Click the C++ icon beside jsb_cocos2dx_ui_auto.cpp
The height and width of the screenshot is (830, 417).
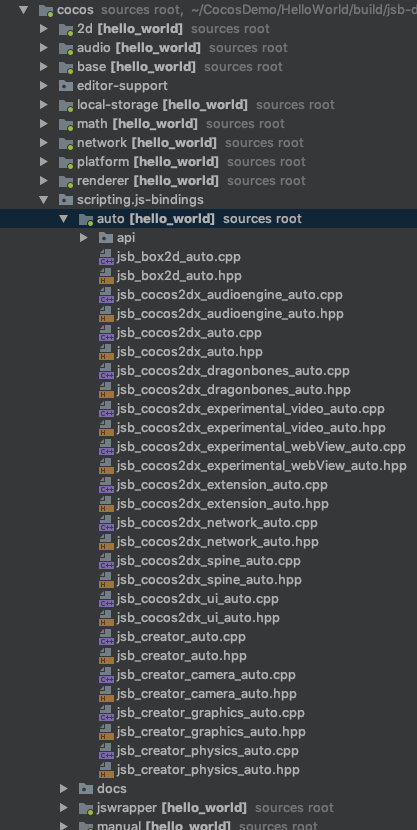[x=106, y=599]
